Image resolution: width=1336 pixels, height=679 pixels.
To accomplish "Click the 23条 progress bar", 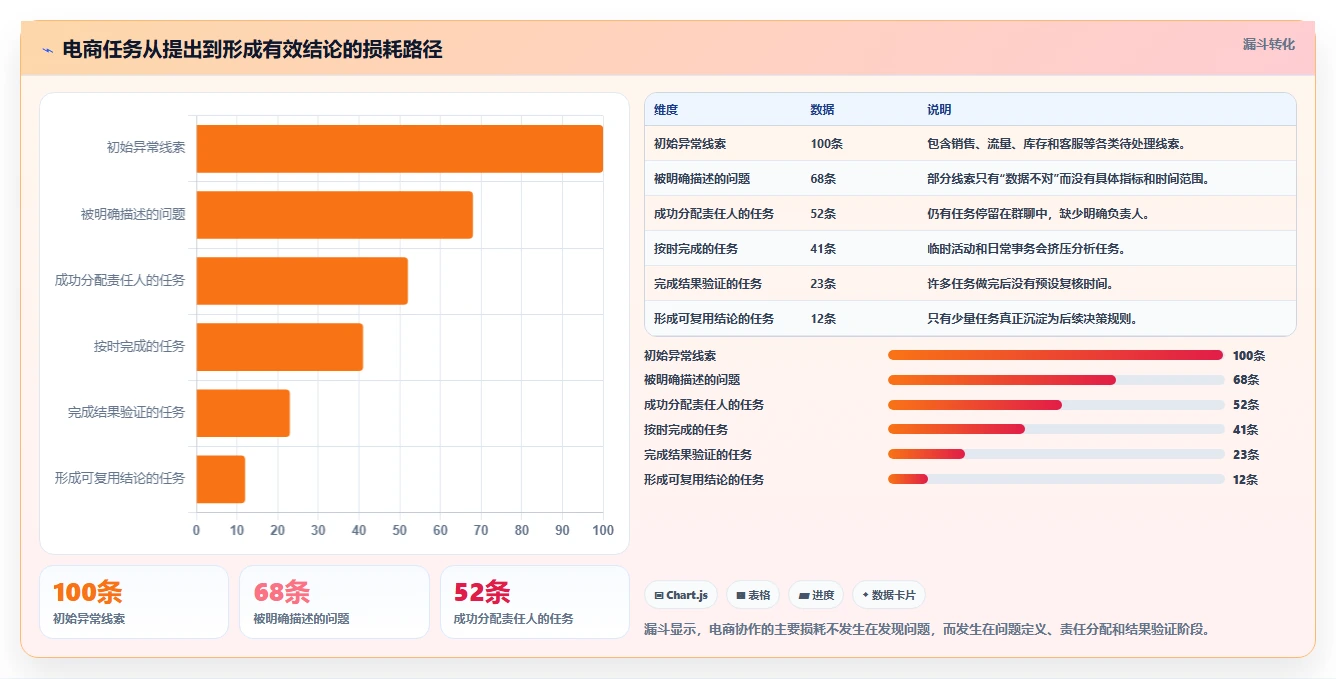I will pos(1056,454).
